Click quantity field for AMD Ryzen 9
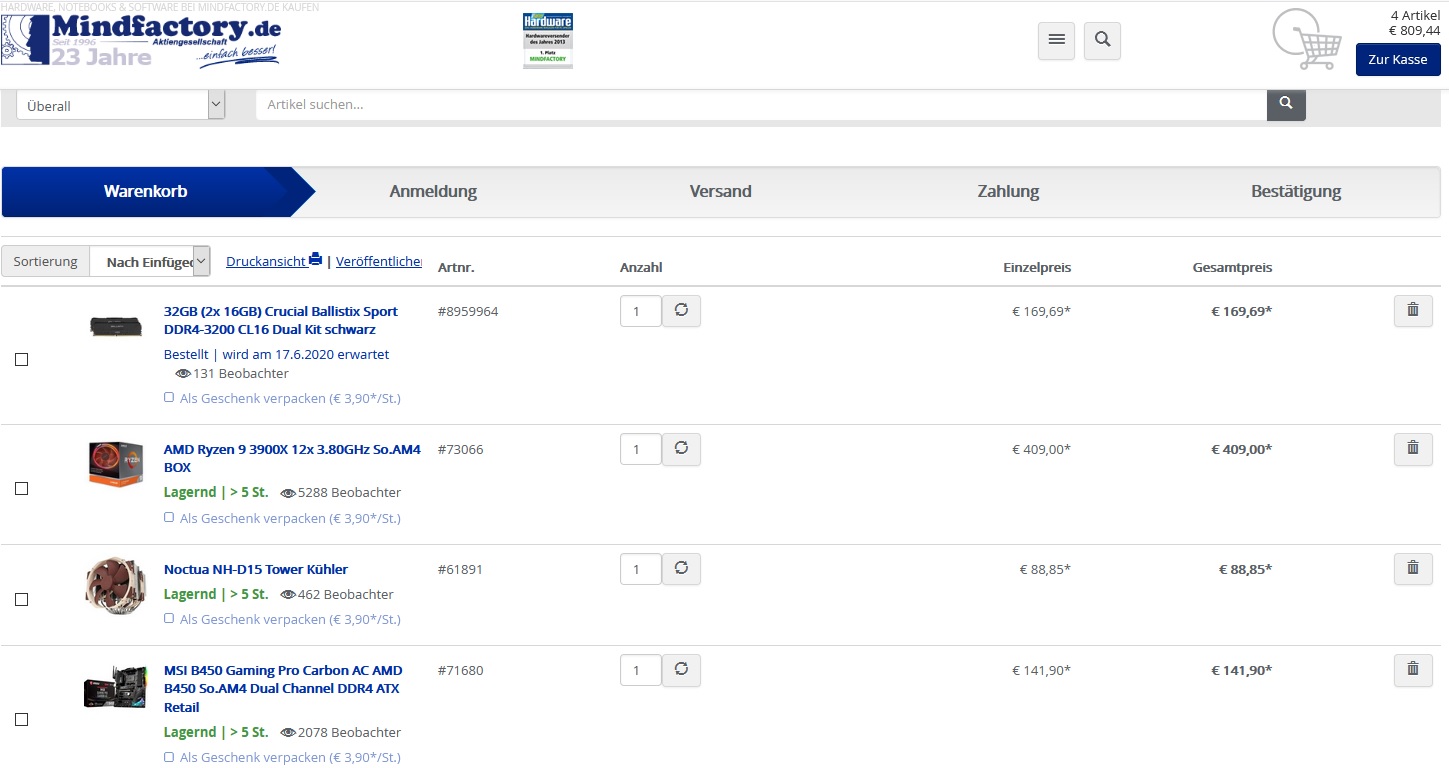The height and width of the screenshot is (768, 1449). pyautogui.click(x=641, y=449)
